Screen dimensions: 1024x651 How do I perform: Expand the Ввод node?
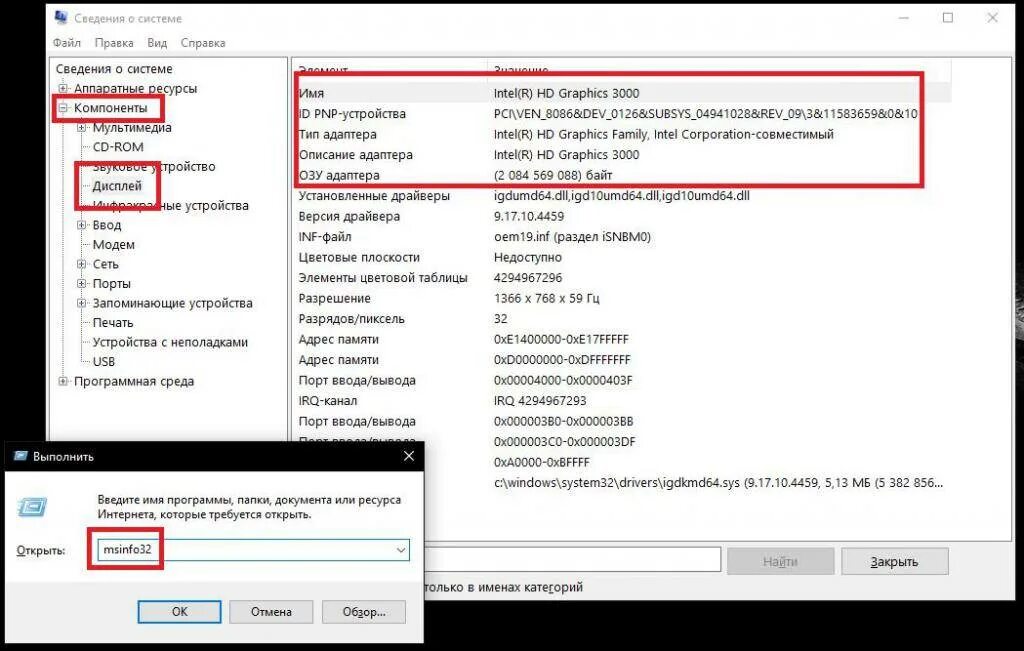82,225
